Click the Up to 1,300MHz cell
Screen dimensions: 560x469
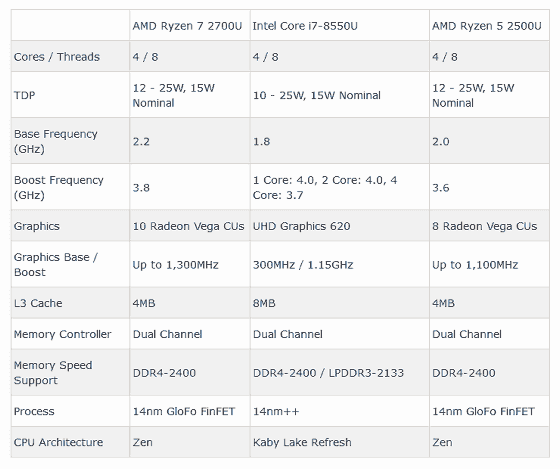[x=190, y=264]
